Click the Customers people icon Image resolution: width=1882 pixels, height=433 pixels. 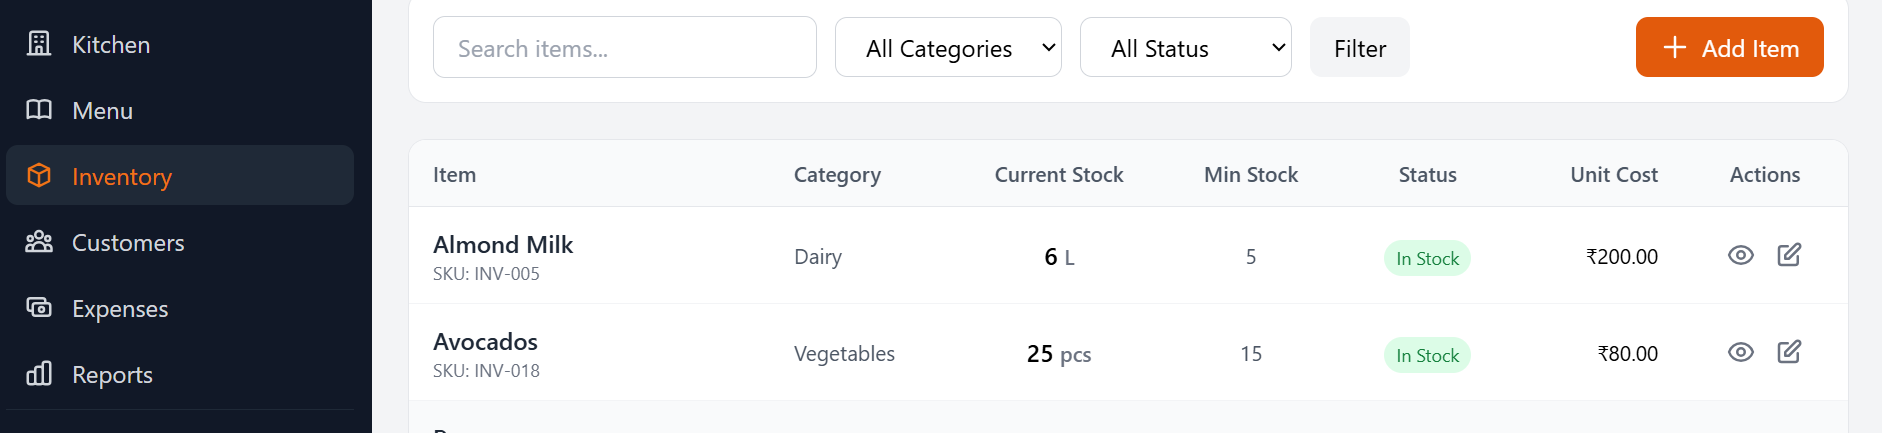(x=39, y=242)
